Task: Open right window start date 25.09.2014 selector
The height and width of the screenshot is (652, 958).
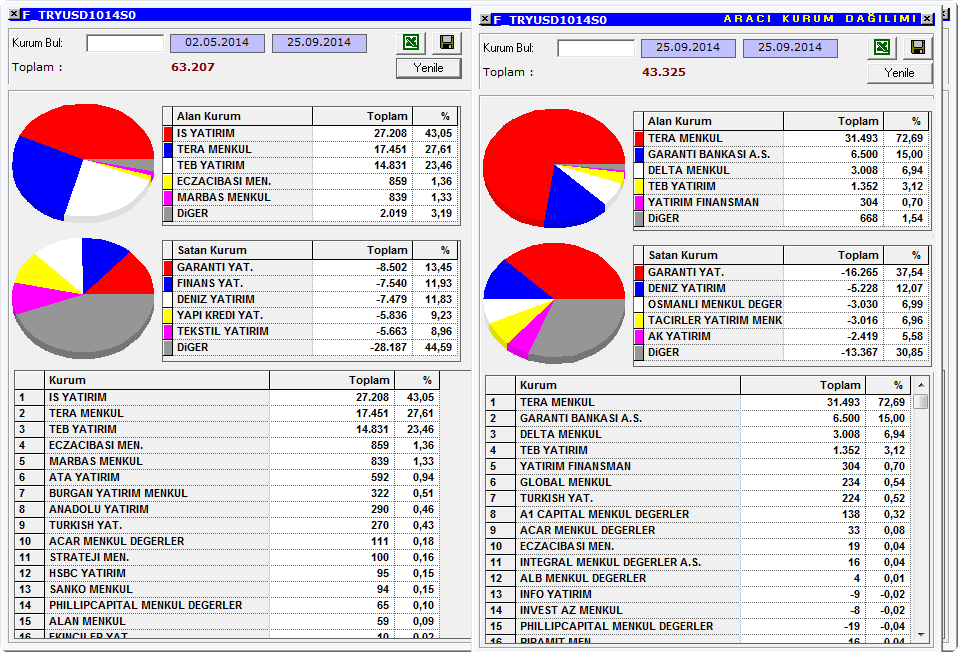Action: pos(688,48)
